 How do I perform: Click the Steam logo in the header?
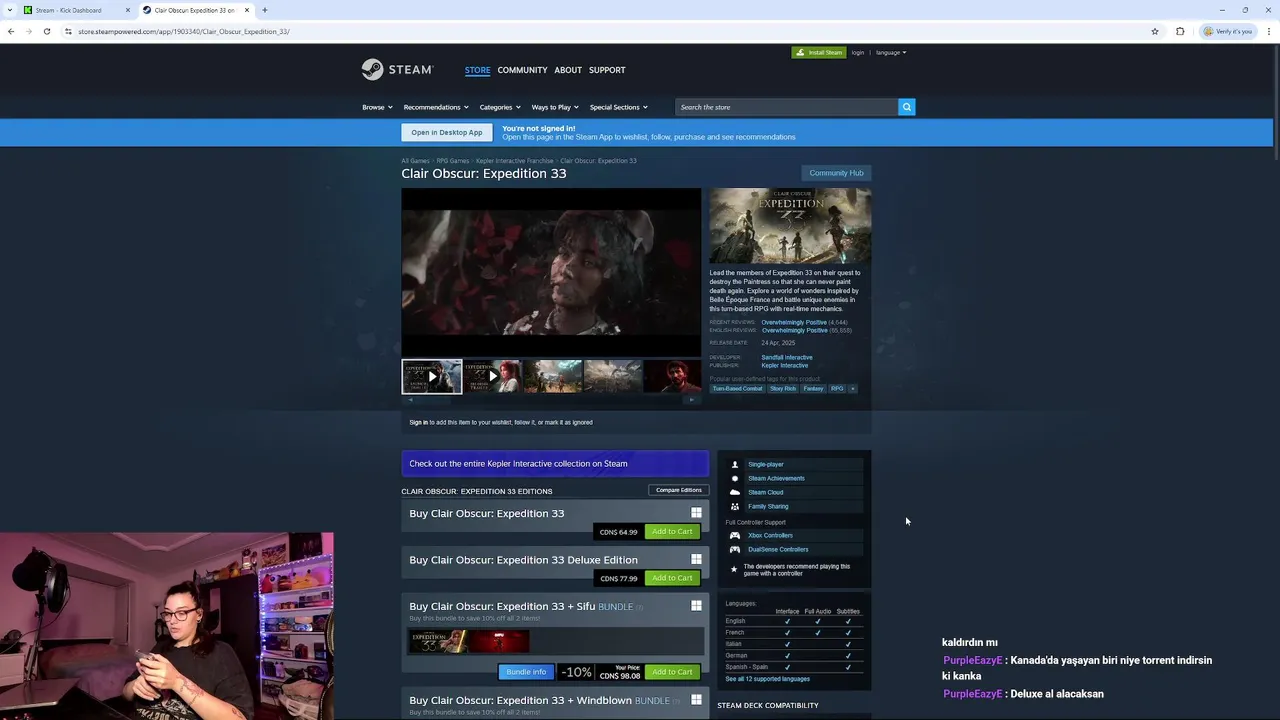(397, 69)
